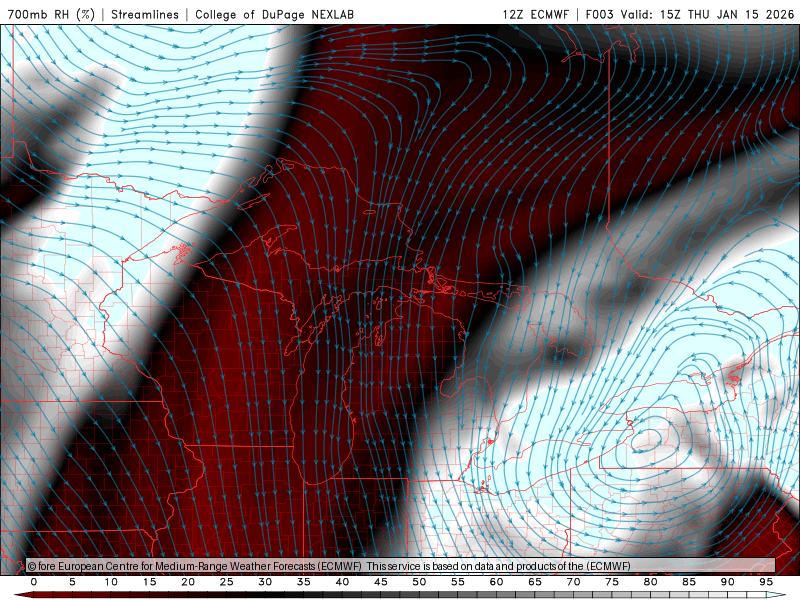Click the colorbar label "80"

651,582
